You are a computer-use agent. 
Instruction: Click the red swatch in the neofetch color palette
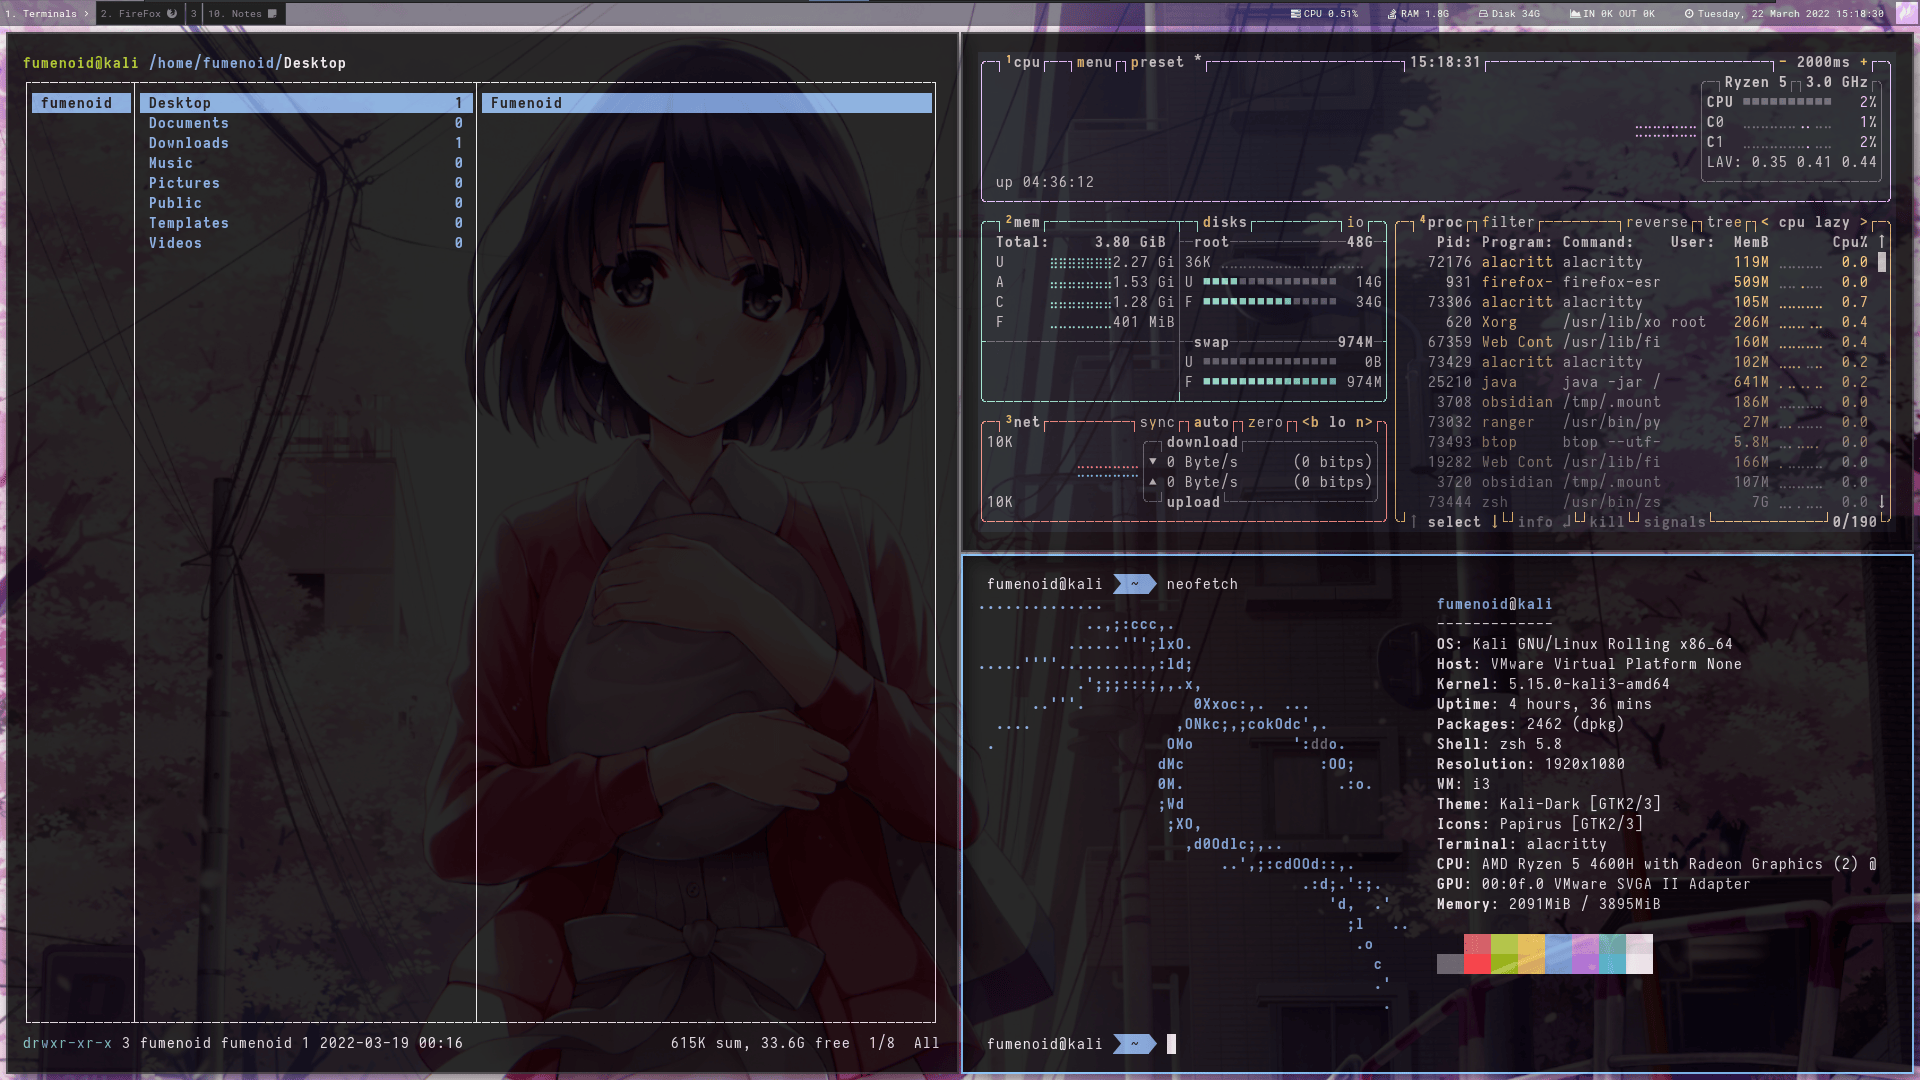pyautogui.click(x=1478, y=953)
